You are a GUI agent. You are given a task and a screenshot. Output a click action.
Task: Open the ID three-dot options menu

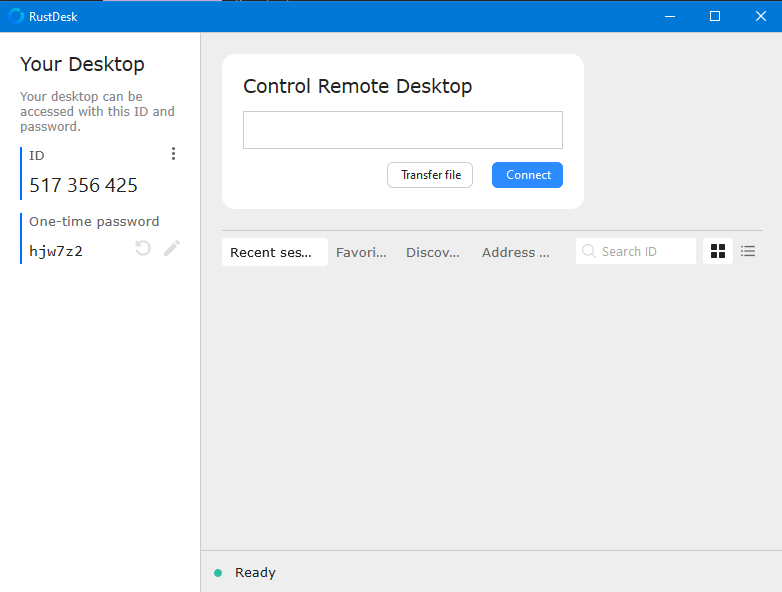pos(173,154)
